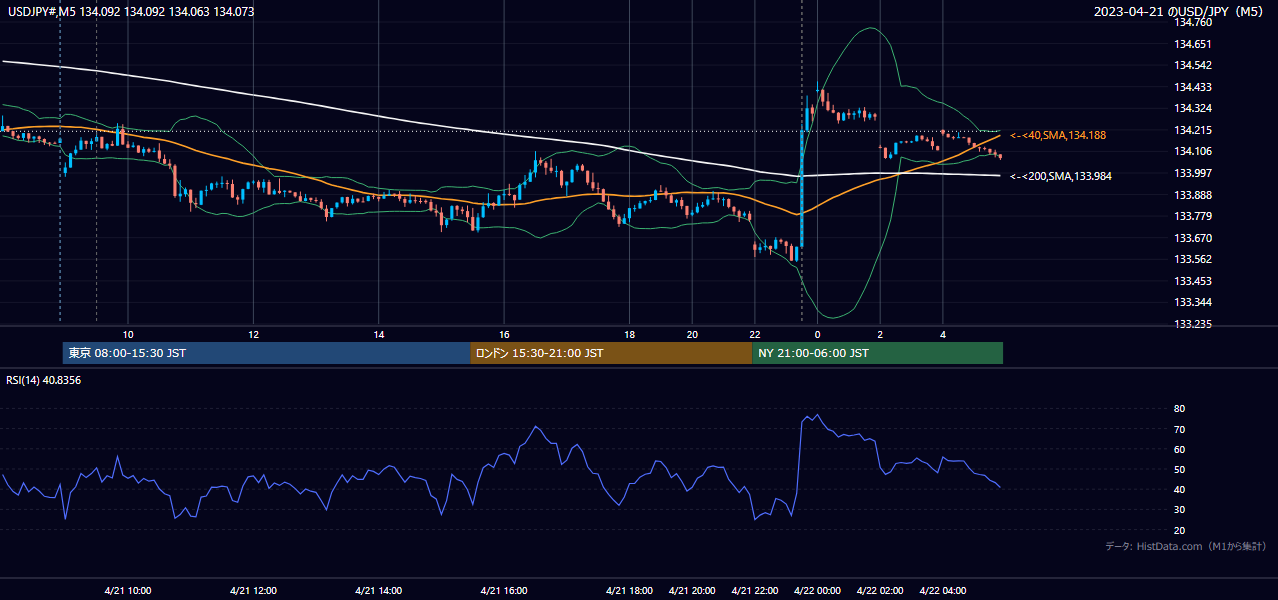The width and height of the screenshot is (1278, 600).
Task: Click the 4/21 12:00 date label
Action: pos(253,591)
